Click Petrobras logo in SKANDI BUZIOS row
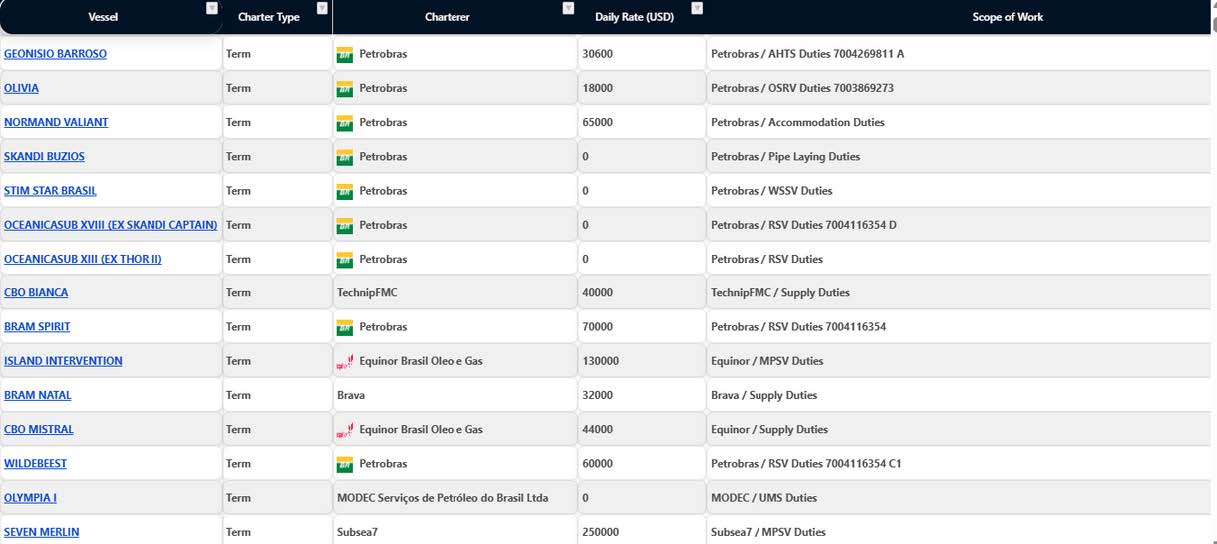Screen dimensions: 1217x544 pyautogui.click(x=345, y=157)
